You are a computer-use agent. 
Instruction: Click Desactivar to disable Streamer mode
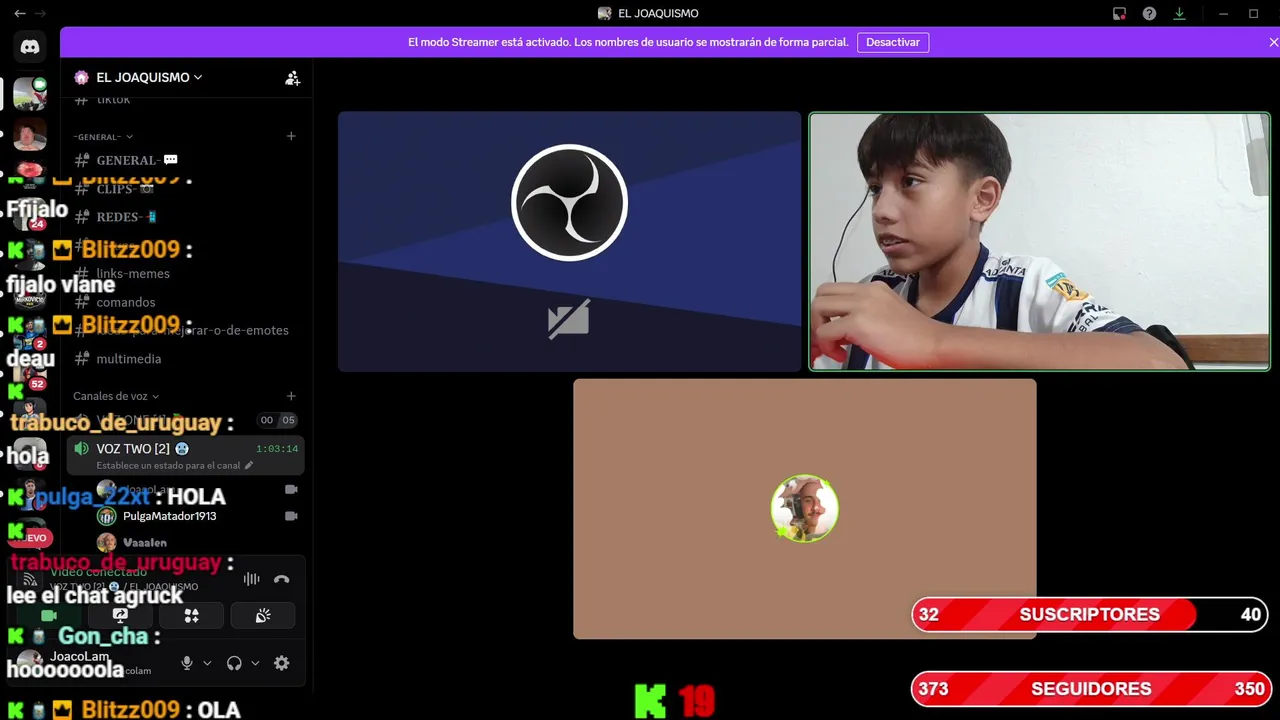pyautogui.click(x=893, y=42)
